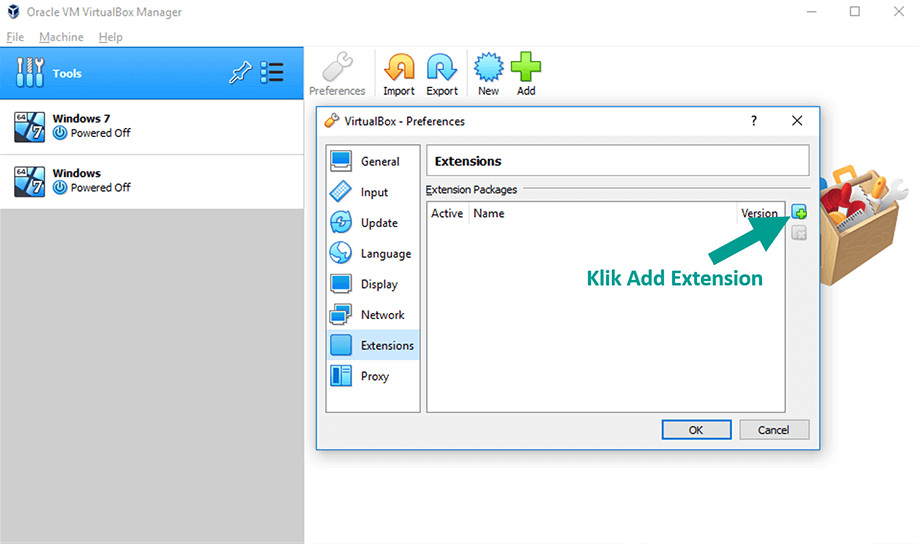The height and width of the screenshot is (544, 920).
Task: Click the Import appliance toolbar icon
Action: 399,74
